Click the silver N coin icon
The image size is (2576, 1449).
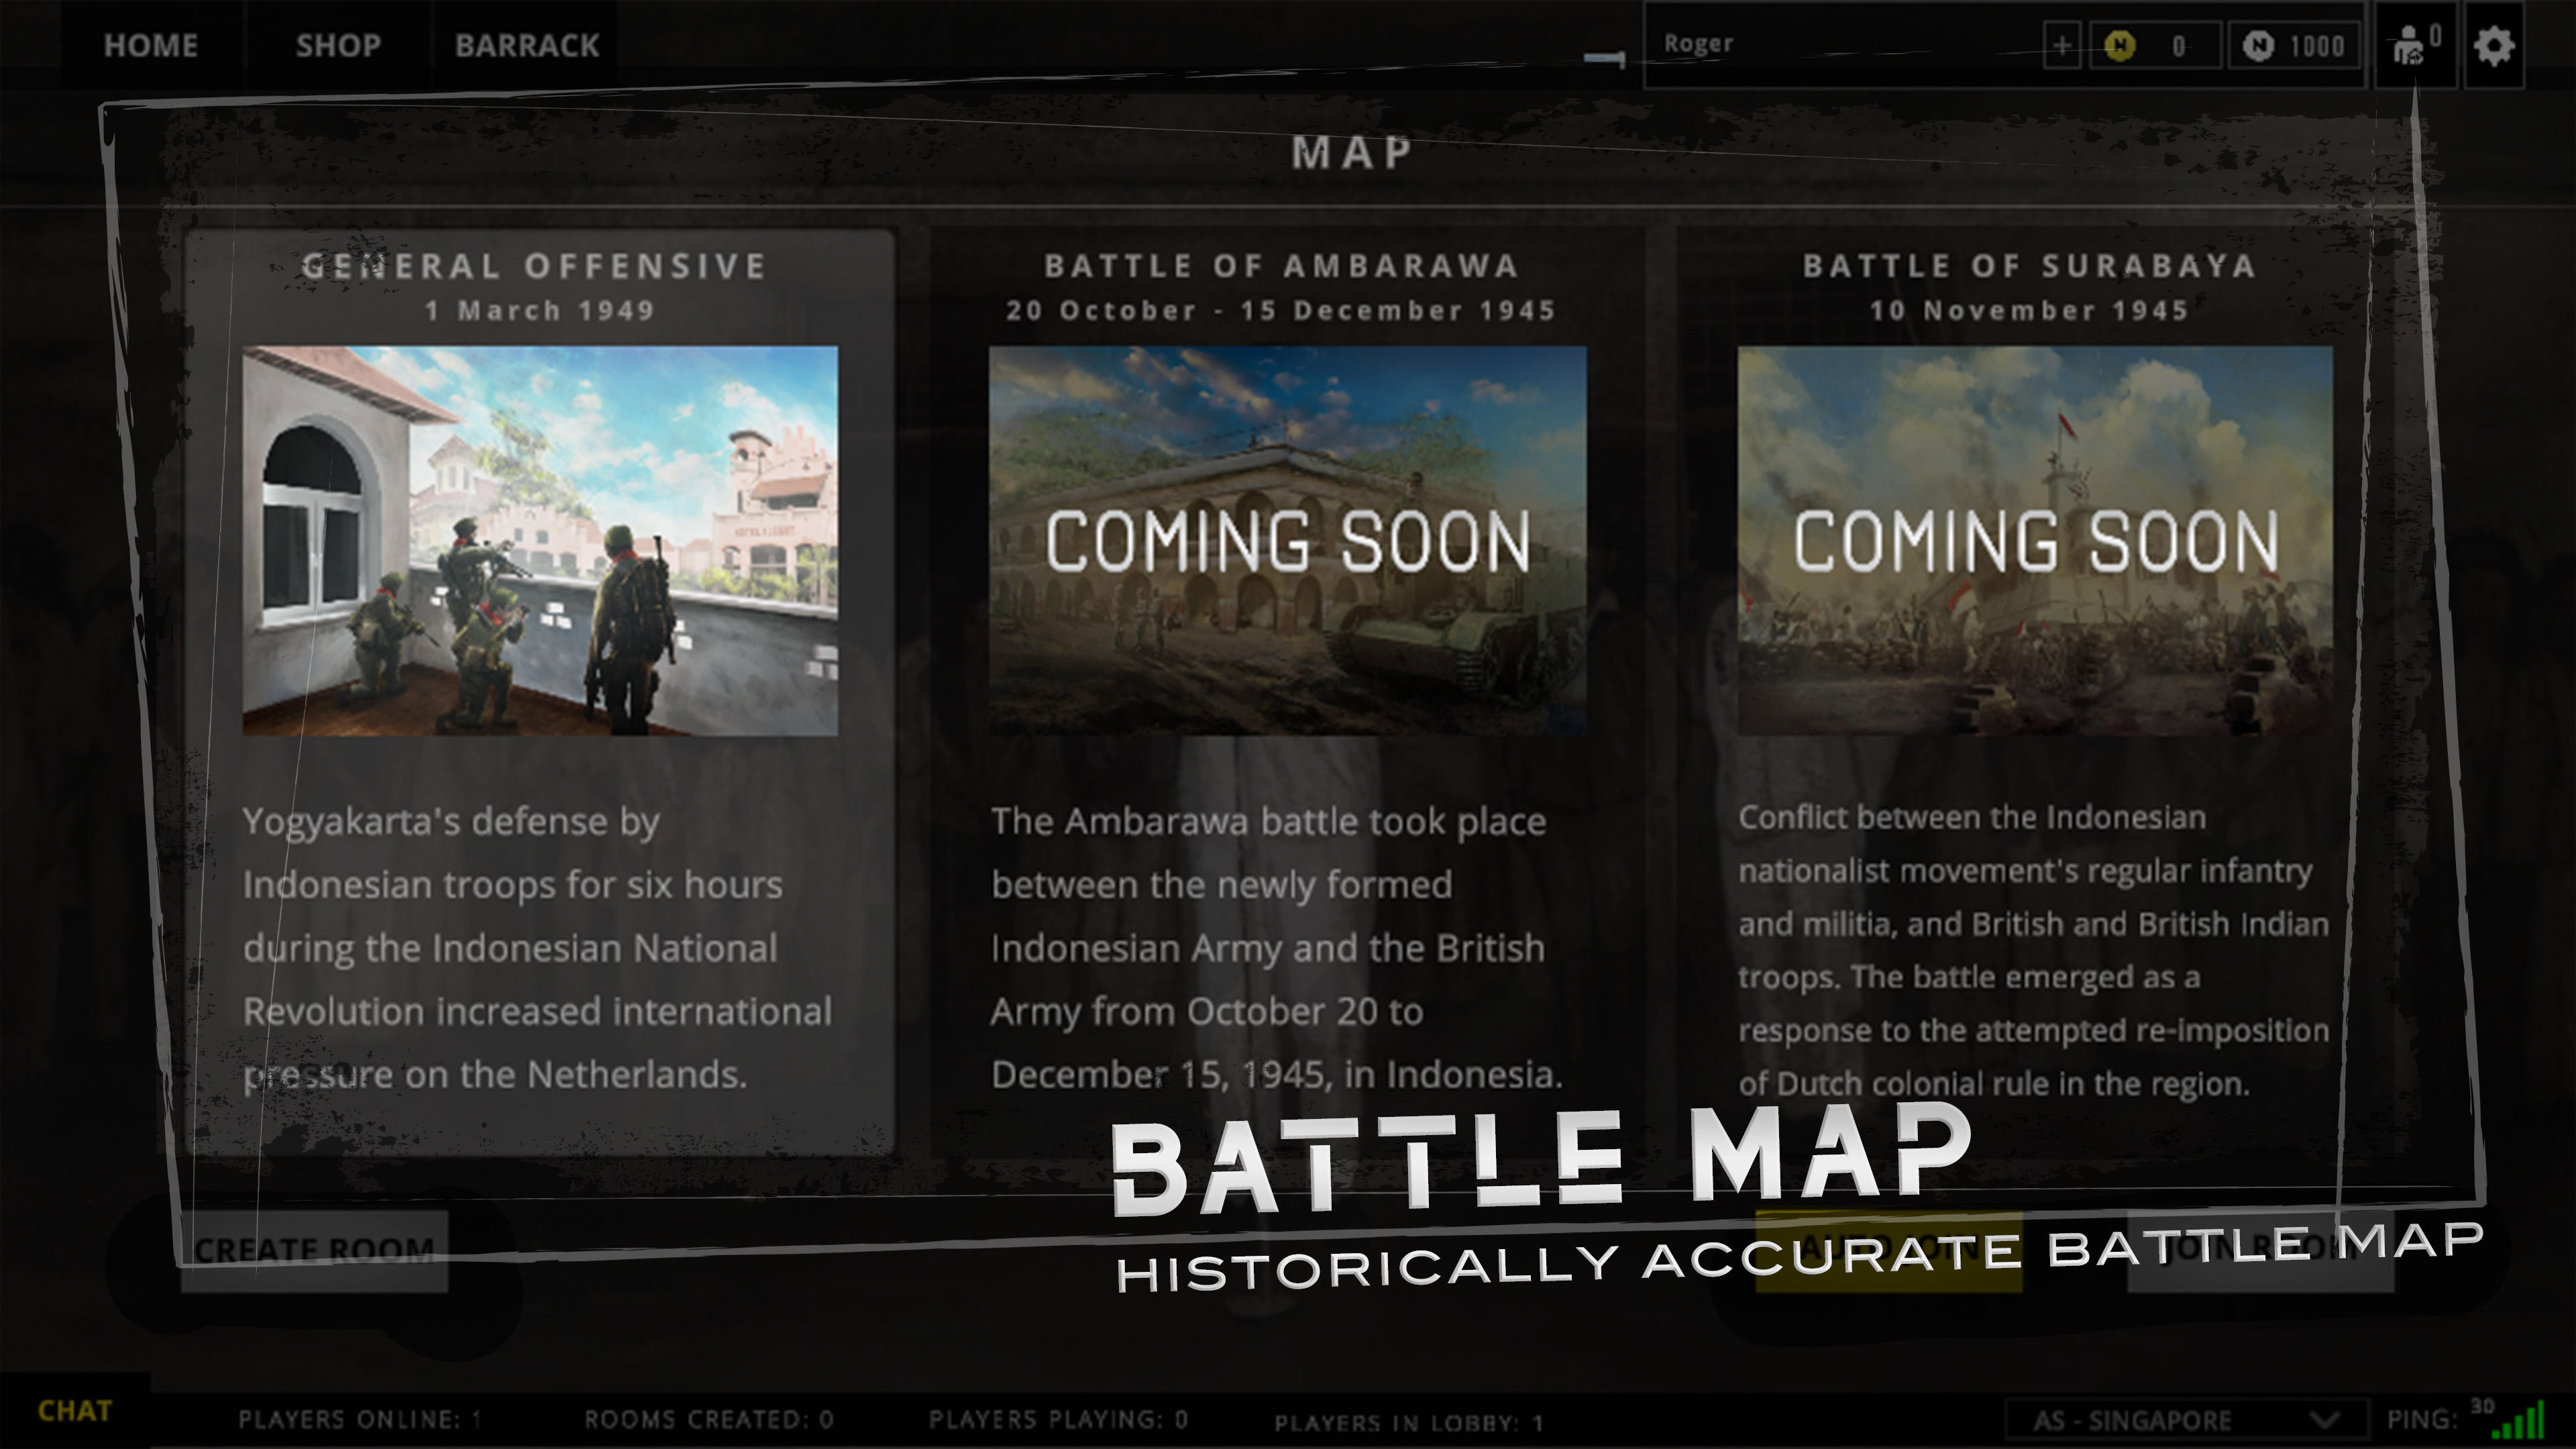coord(2257,46)
